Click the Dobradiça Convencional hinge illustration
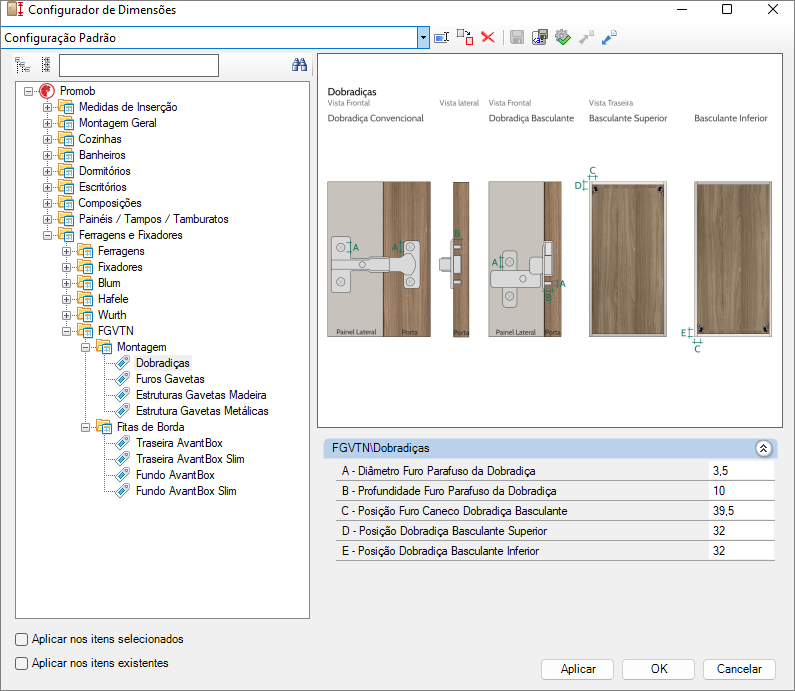This screenshot has width=795, height=691. (x=379, y=259)
